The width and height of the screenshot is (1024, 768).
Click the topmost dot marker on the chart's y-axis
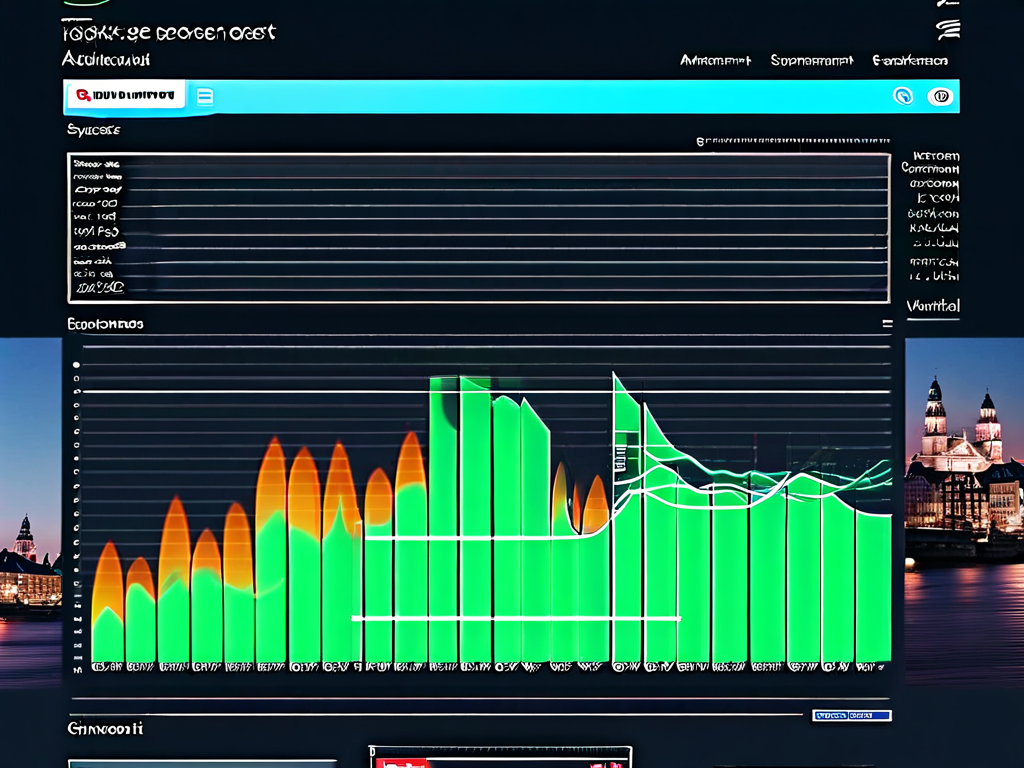(x=77, y=365)
